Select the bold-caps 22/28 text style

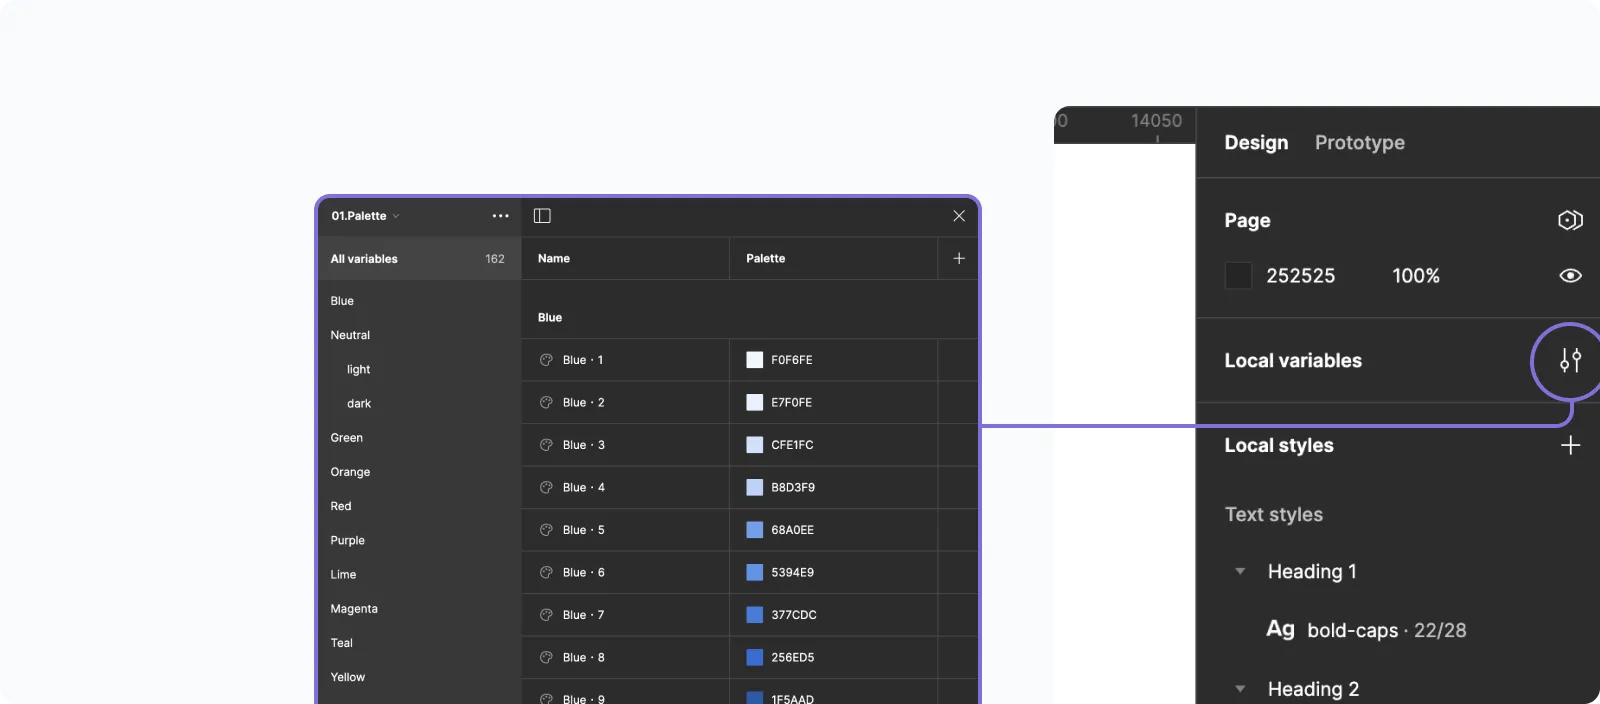1366,630
